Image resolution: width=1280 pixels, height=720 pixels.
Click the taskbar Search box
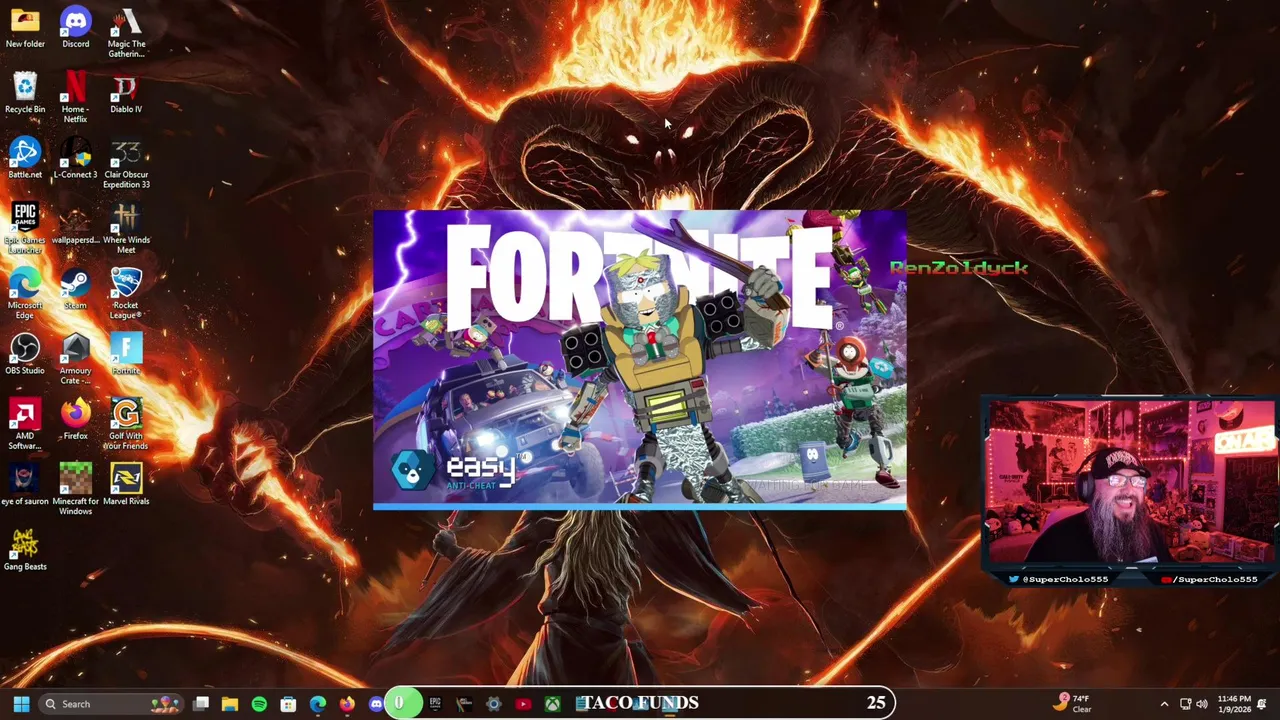pos(112,704)
